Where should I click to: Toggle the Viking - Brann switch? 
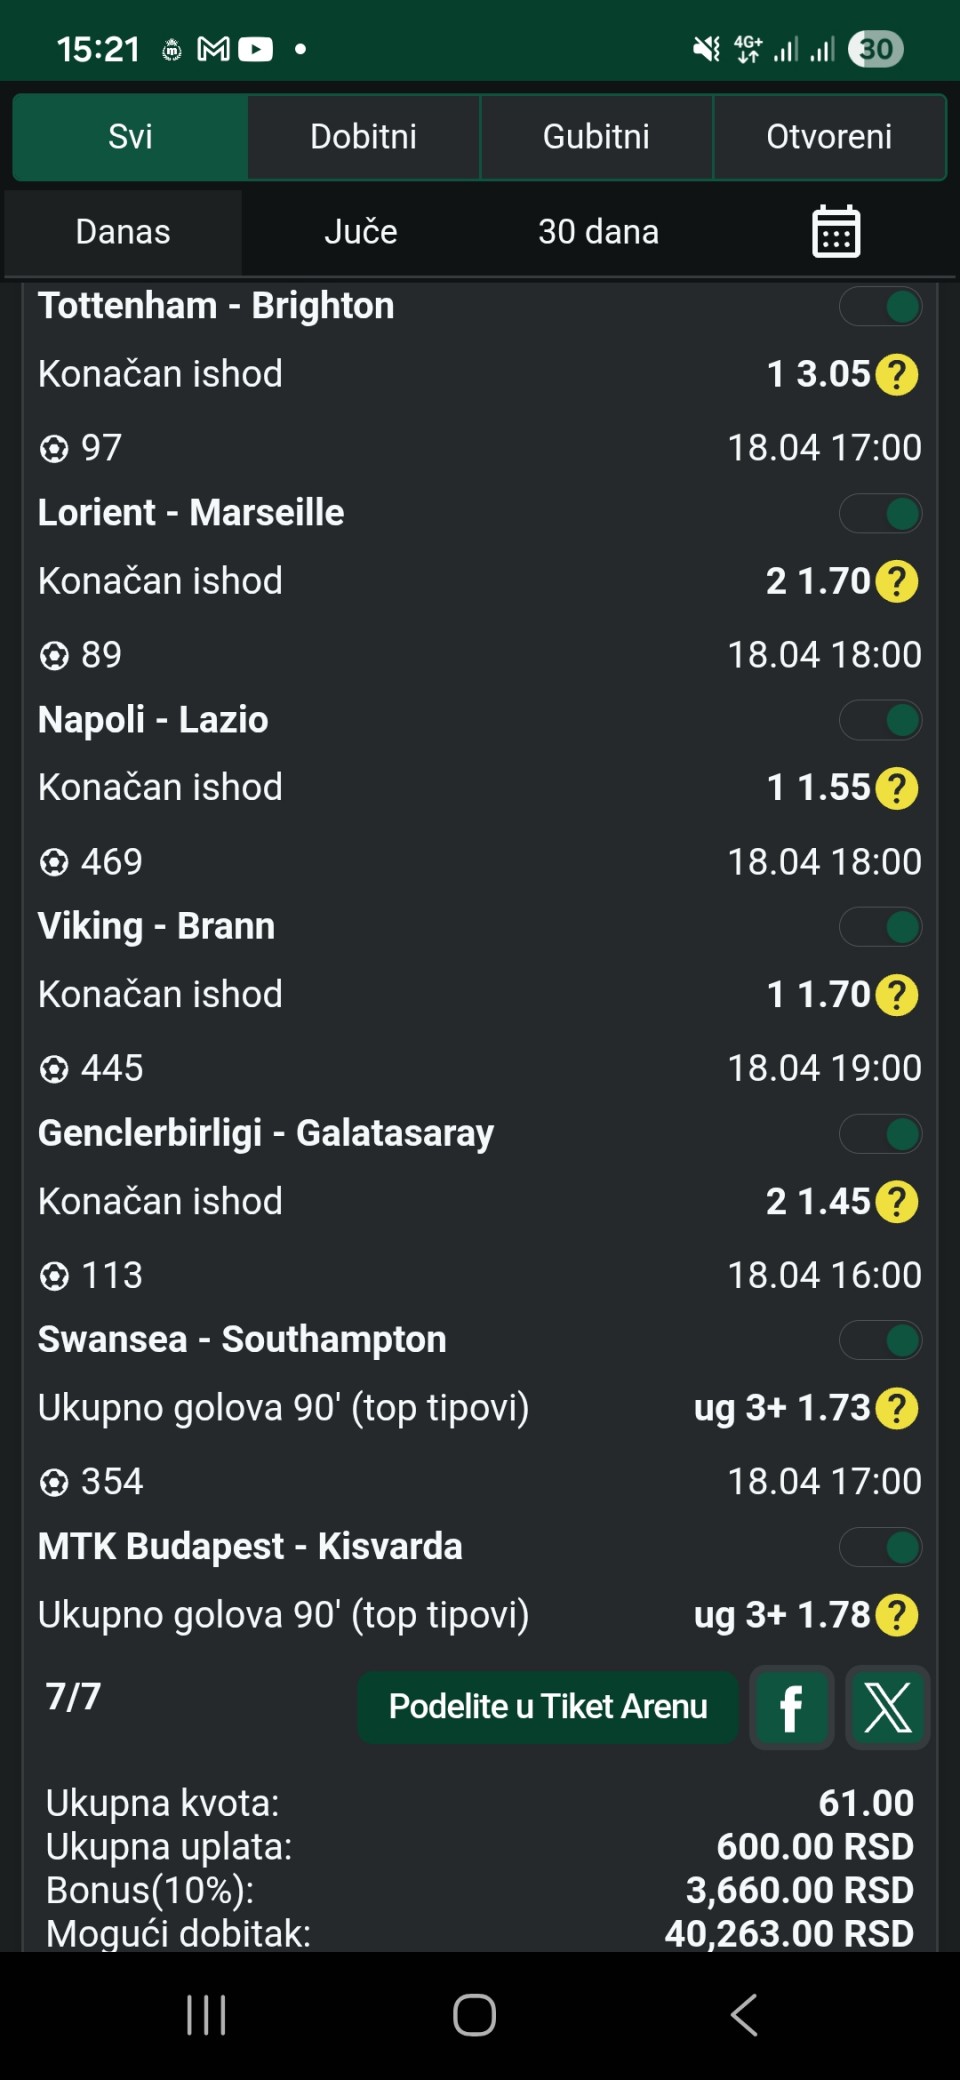pyautogui.click(x=881, y=927)
